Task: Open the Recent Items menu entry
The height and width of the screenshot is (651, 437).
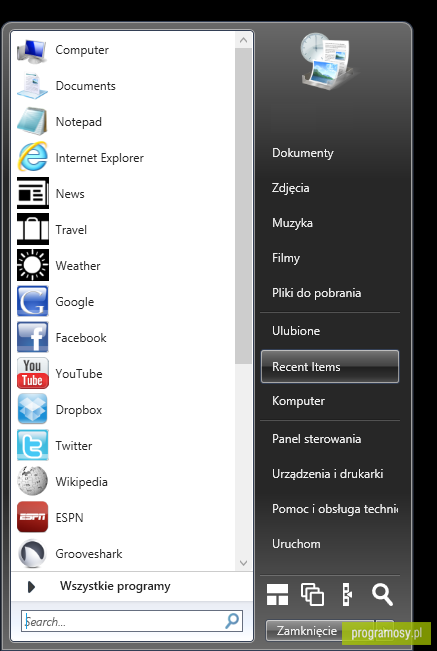Action: [330, 366]
